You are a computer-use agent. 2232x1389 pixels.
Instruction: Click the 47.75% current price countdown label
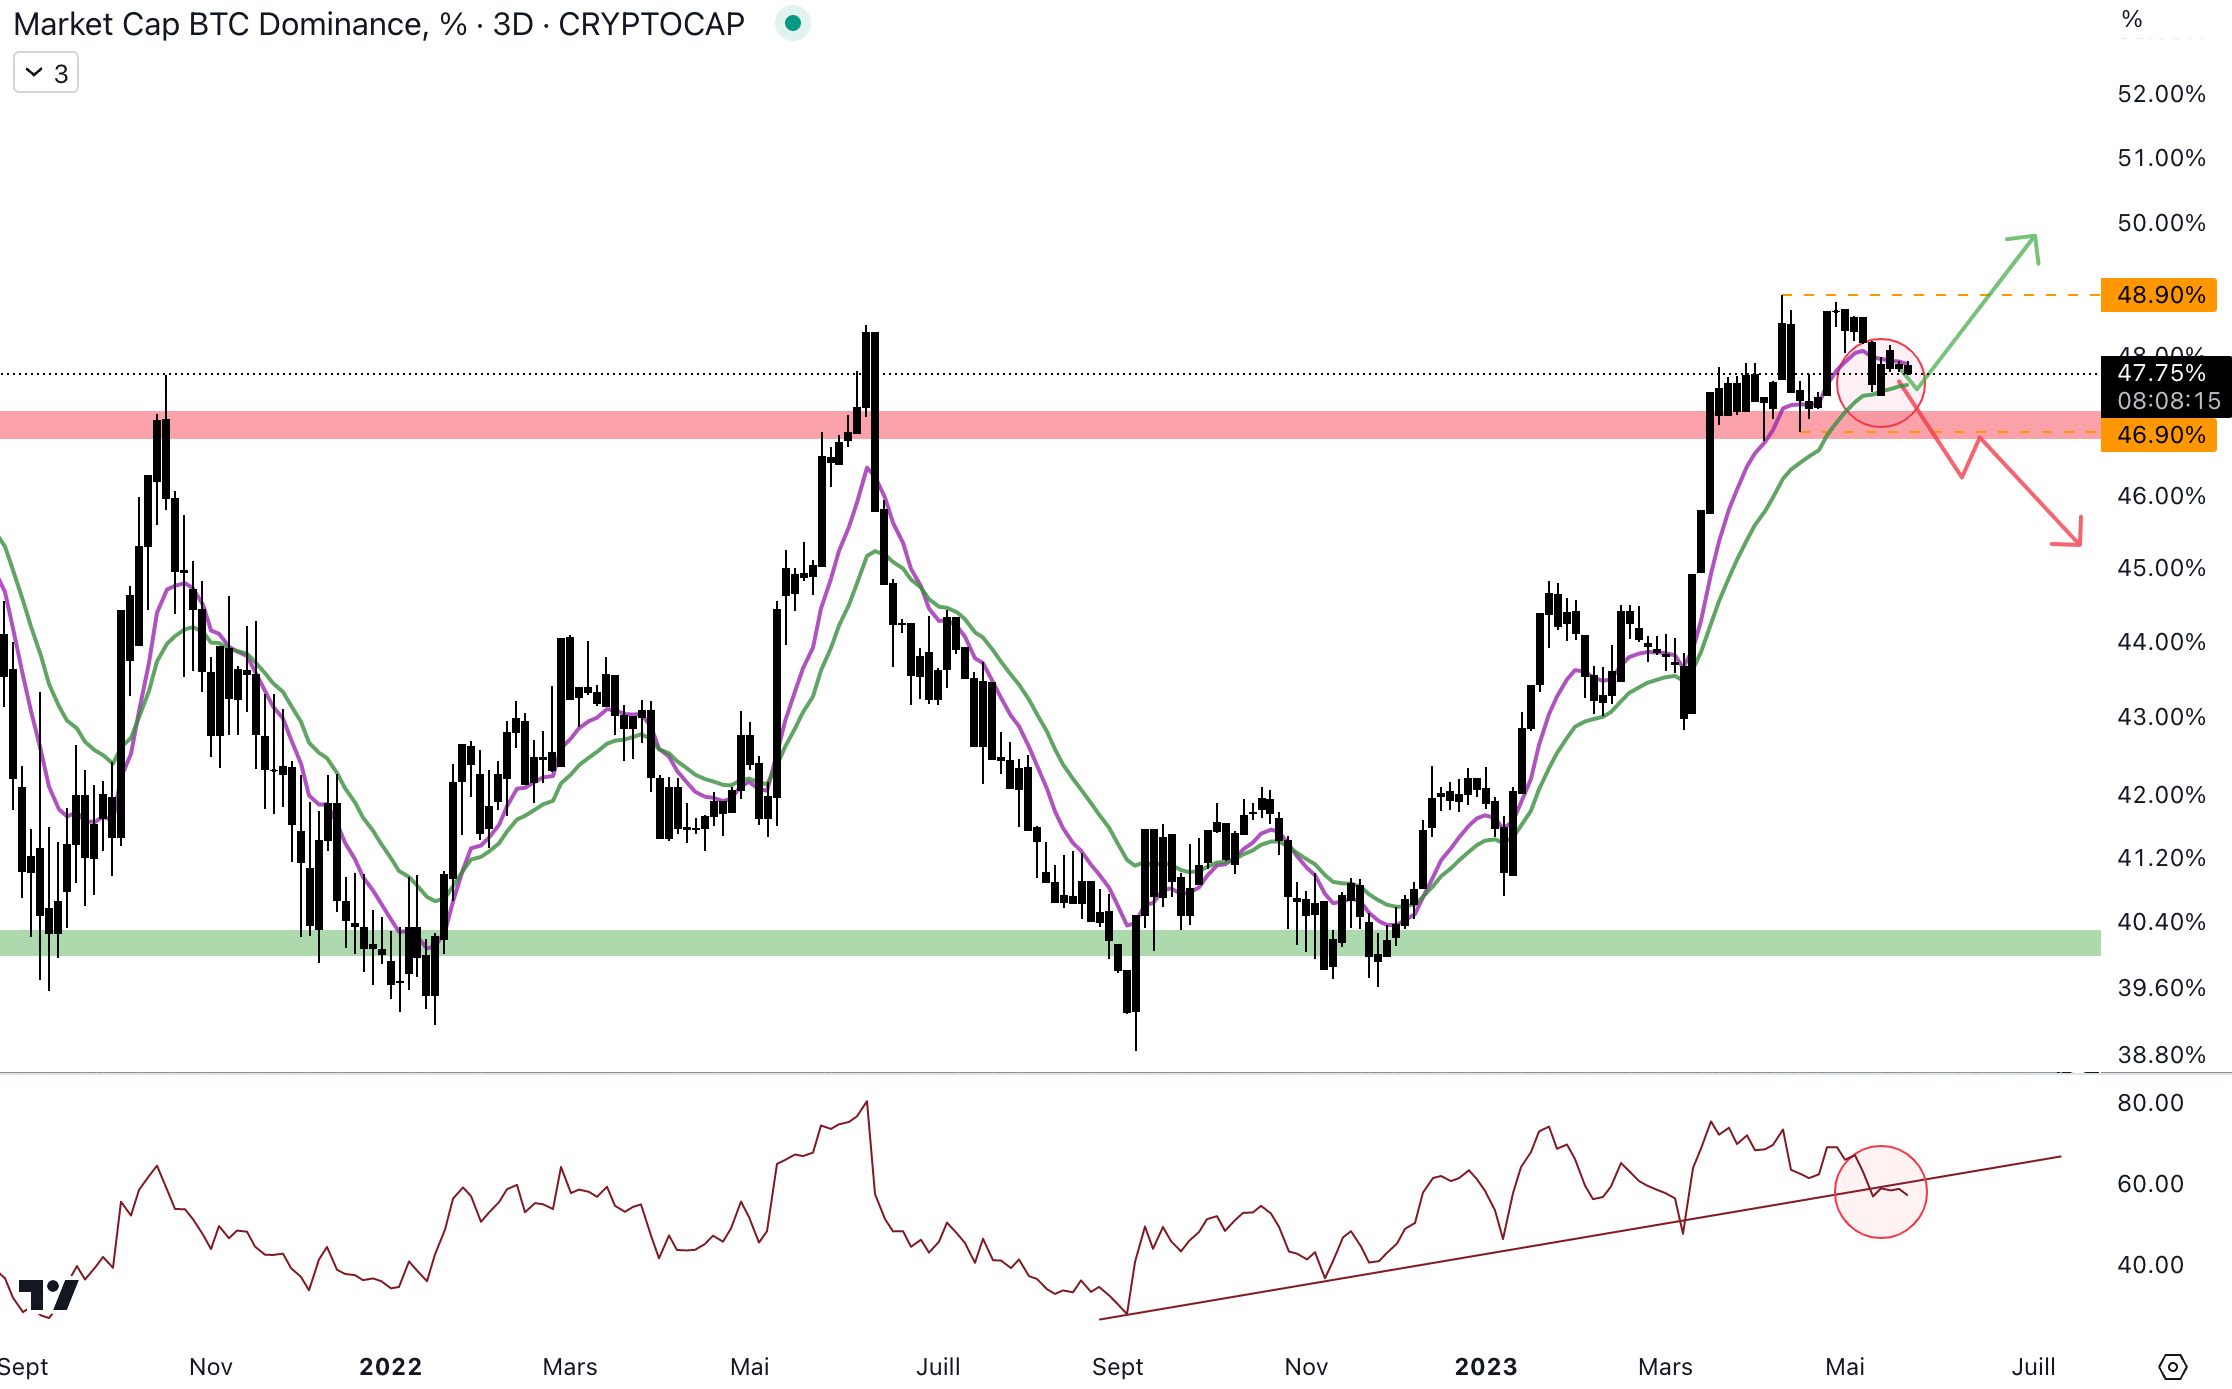tap(2166, 387)
